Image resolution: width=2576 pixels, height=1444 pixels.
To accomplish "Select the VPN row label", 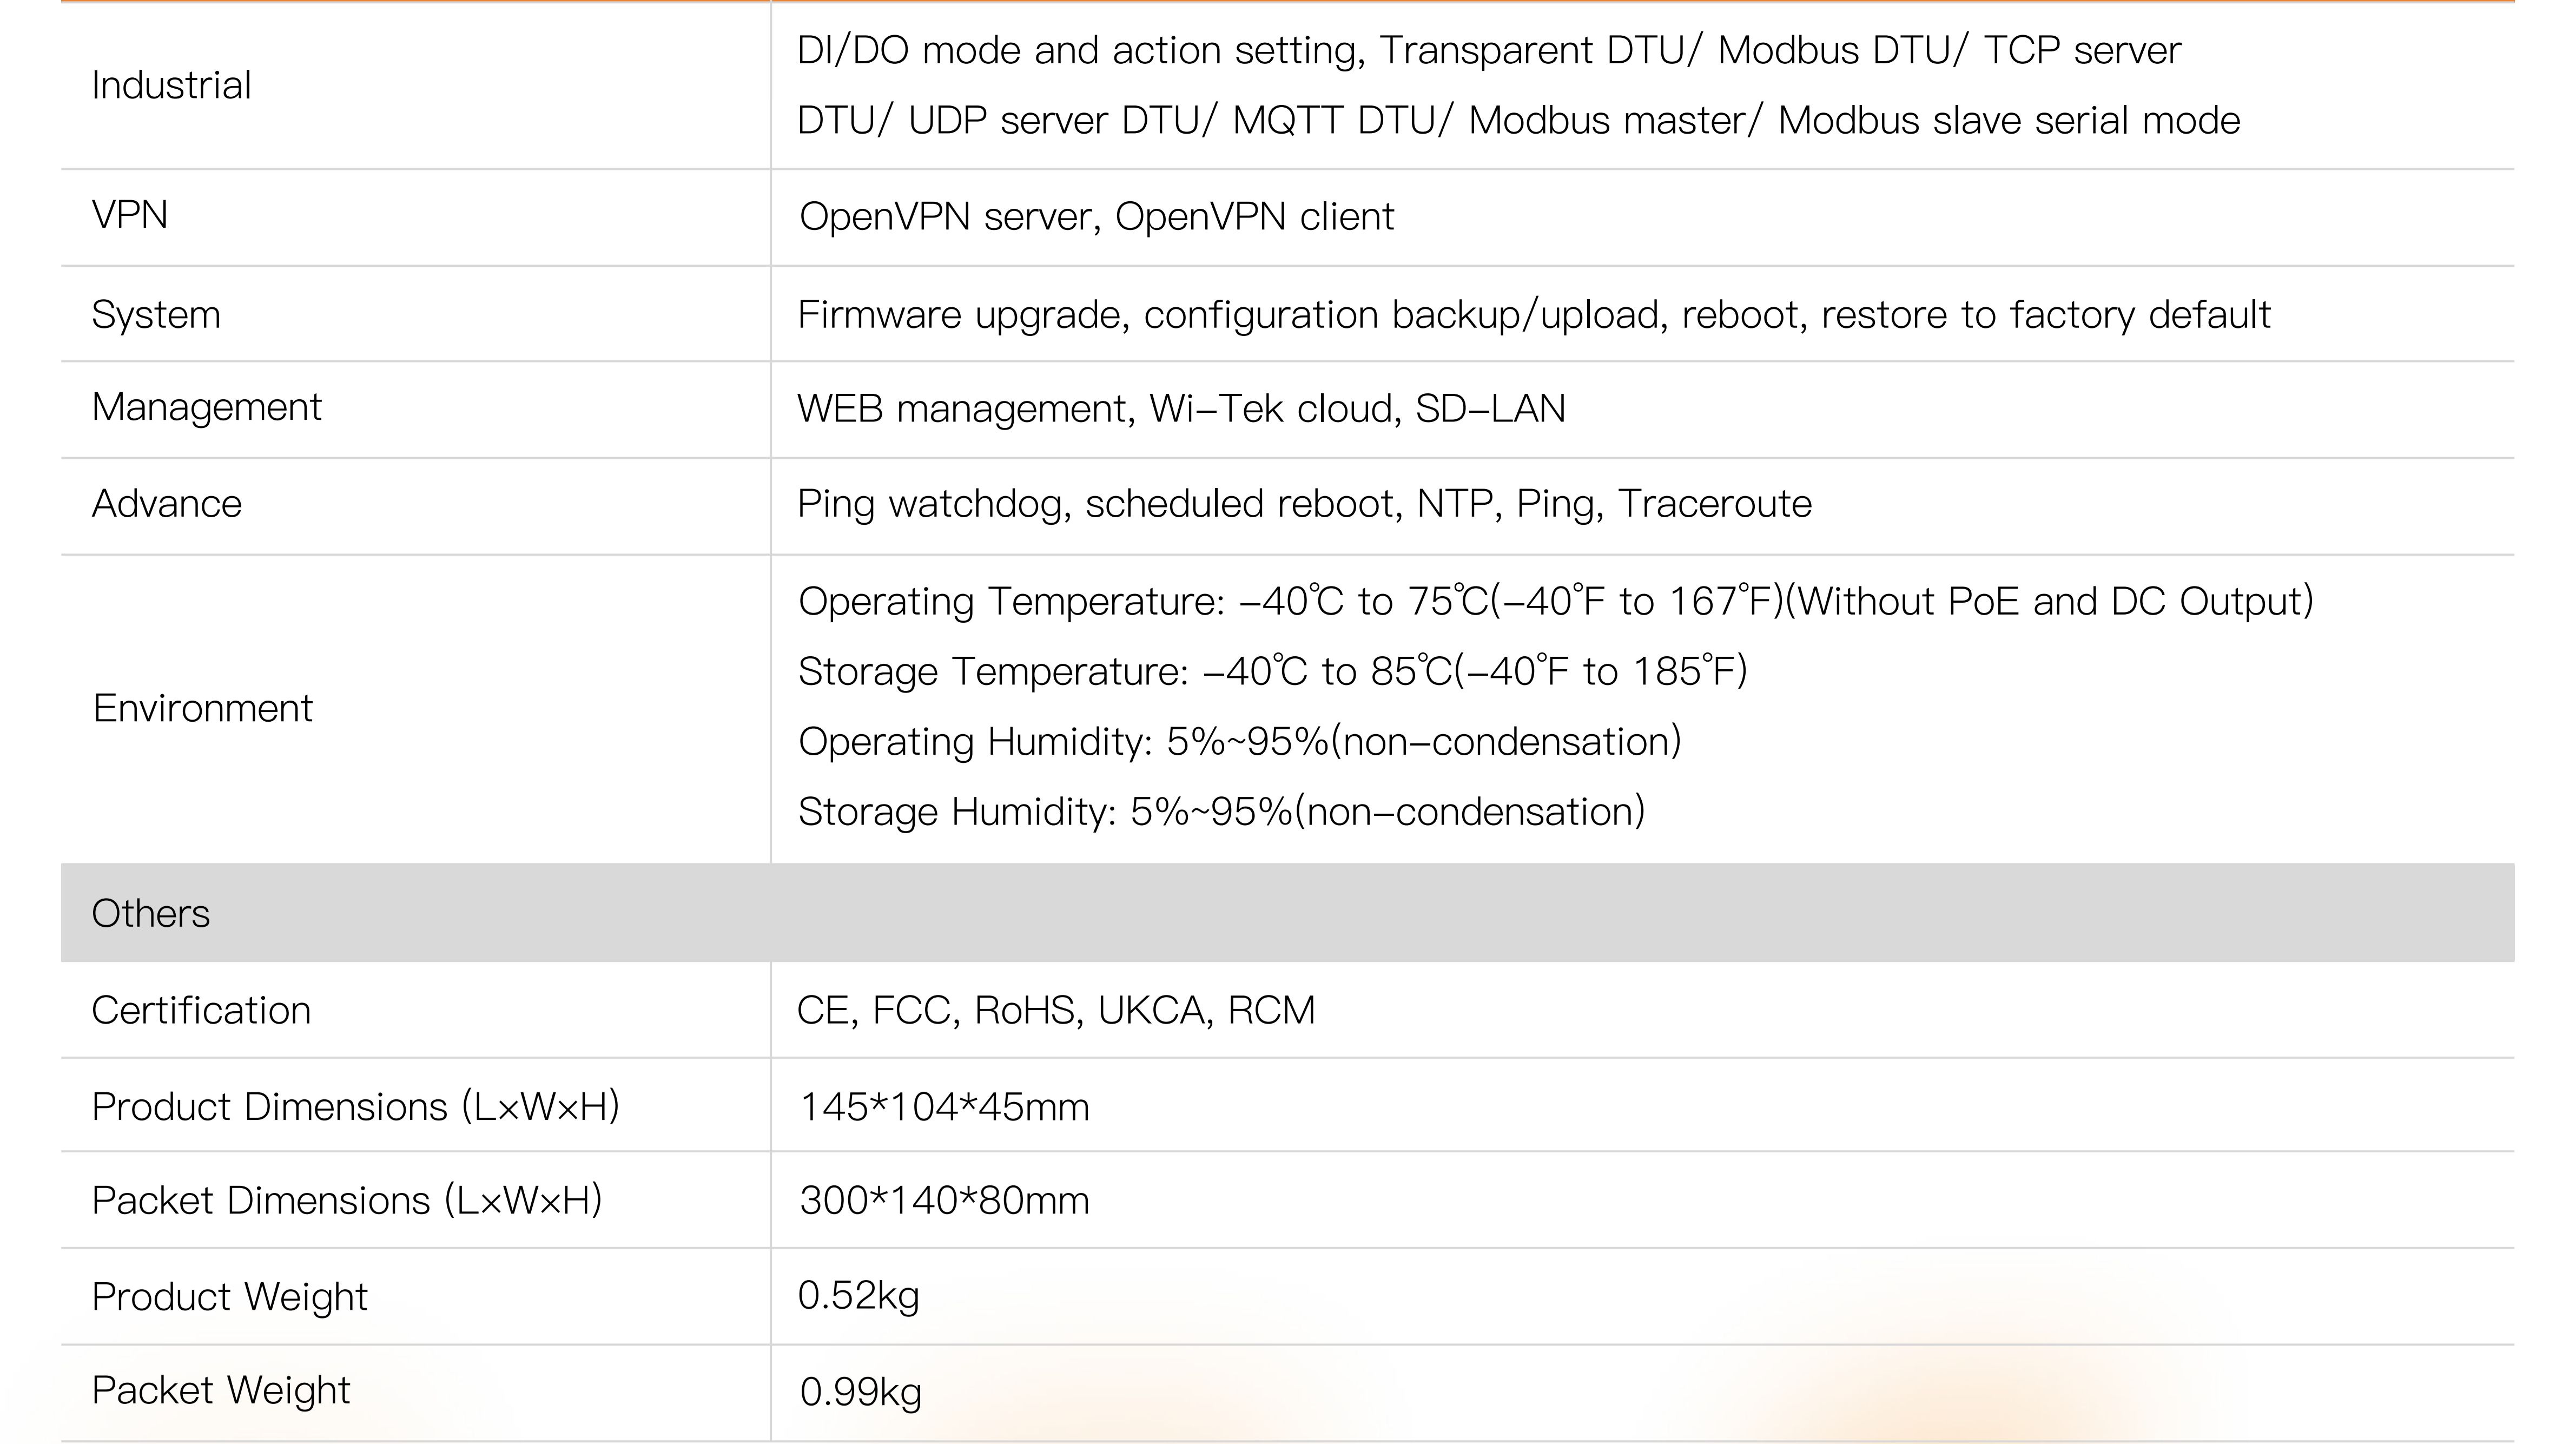I will click(x=129, y=215).
